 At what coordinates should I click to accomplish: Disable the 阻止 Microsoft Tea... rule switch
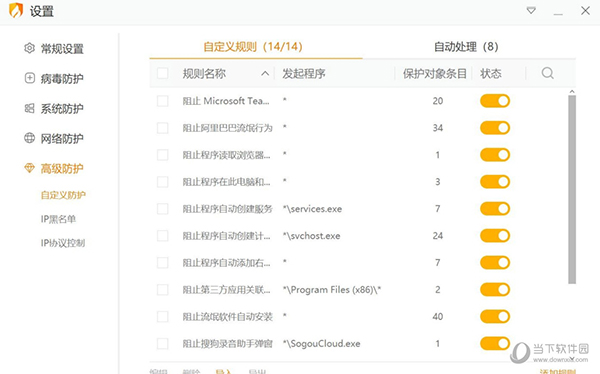[495, 101]
